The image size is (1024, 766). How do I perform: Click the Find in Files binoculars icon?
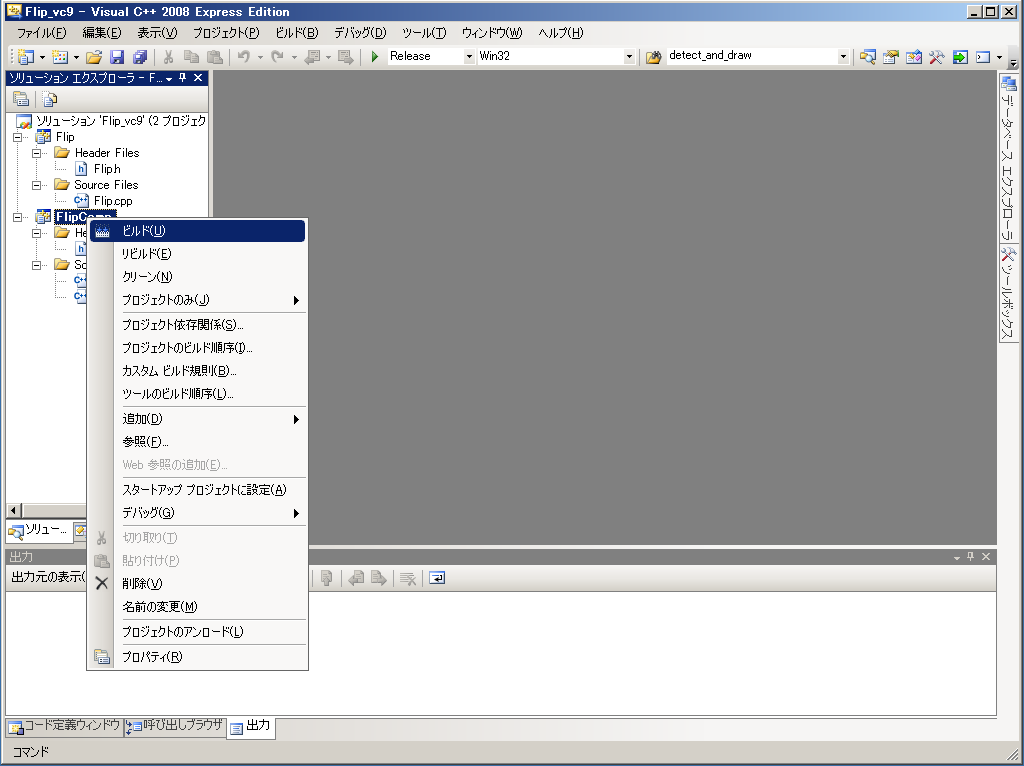[x=654, y=57]
